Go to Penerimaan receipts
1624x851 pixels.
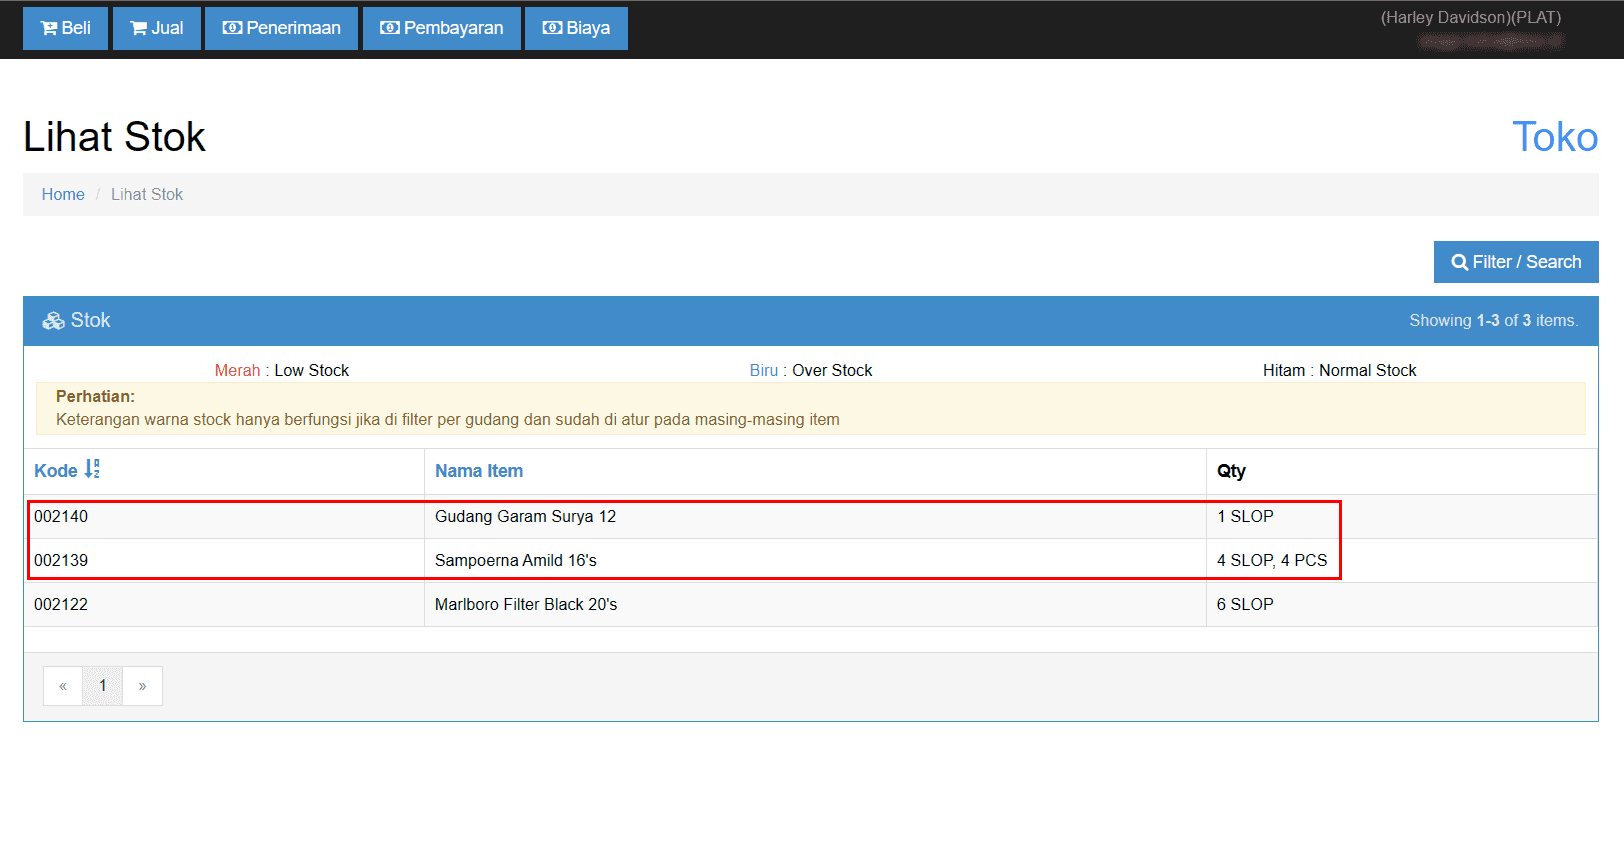point(281,28)
